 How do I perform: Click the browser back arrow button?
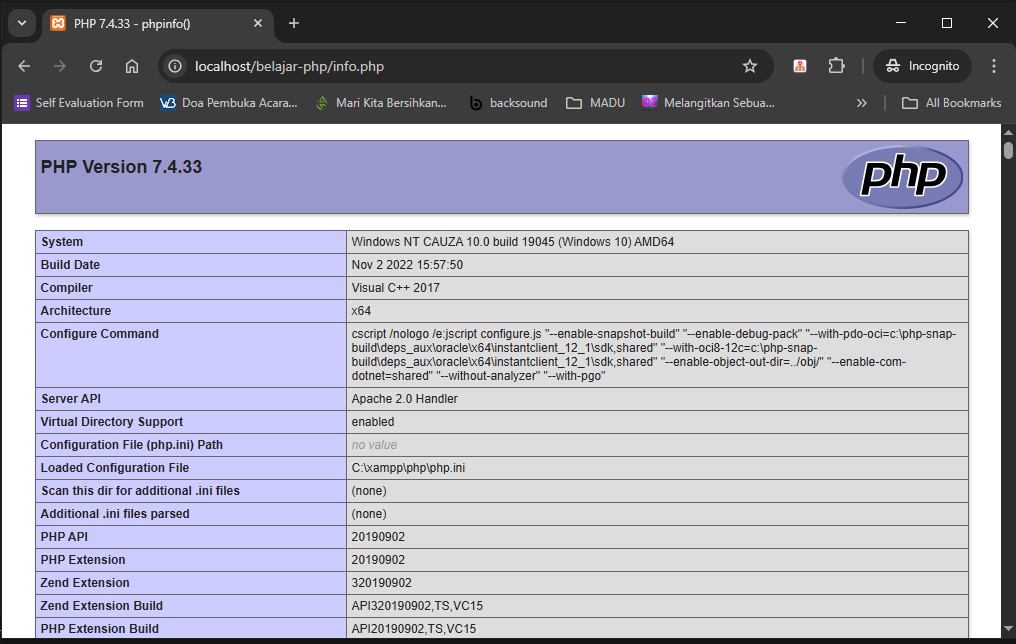[x=24, y=66]
